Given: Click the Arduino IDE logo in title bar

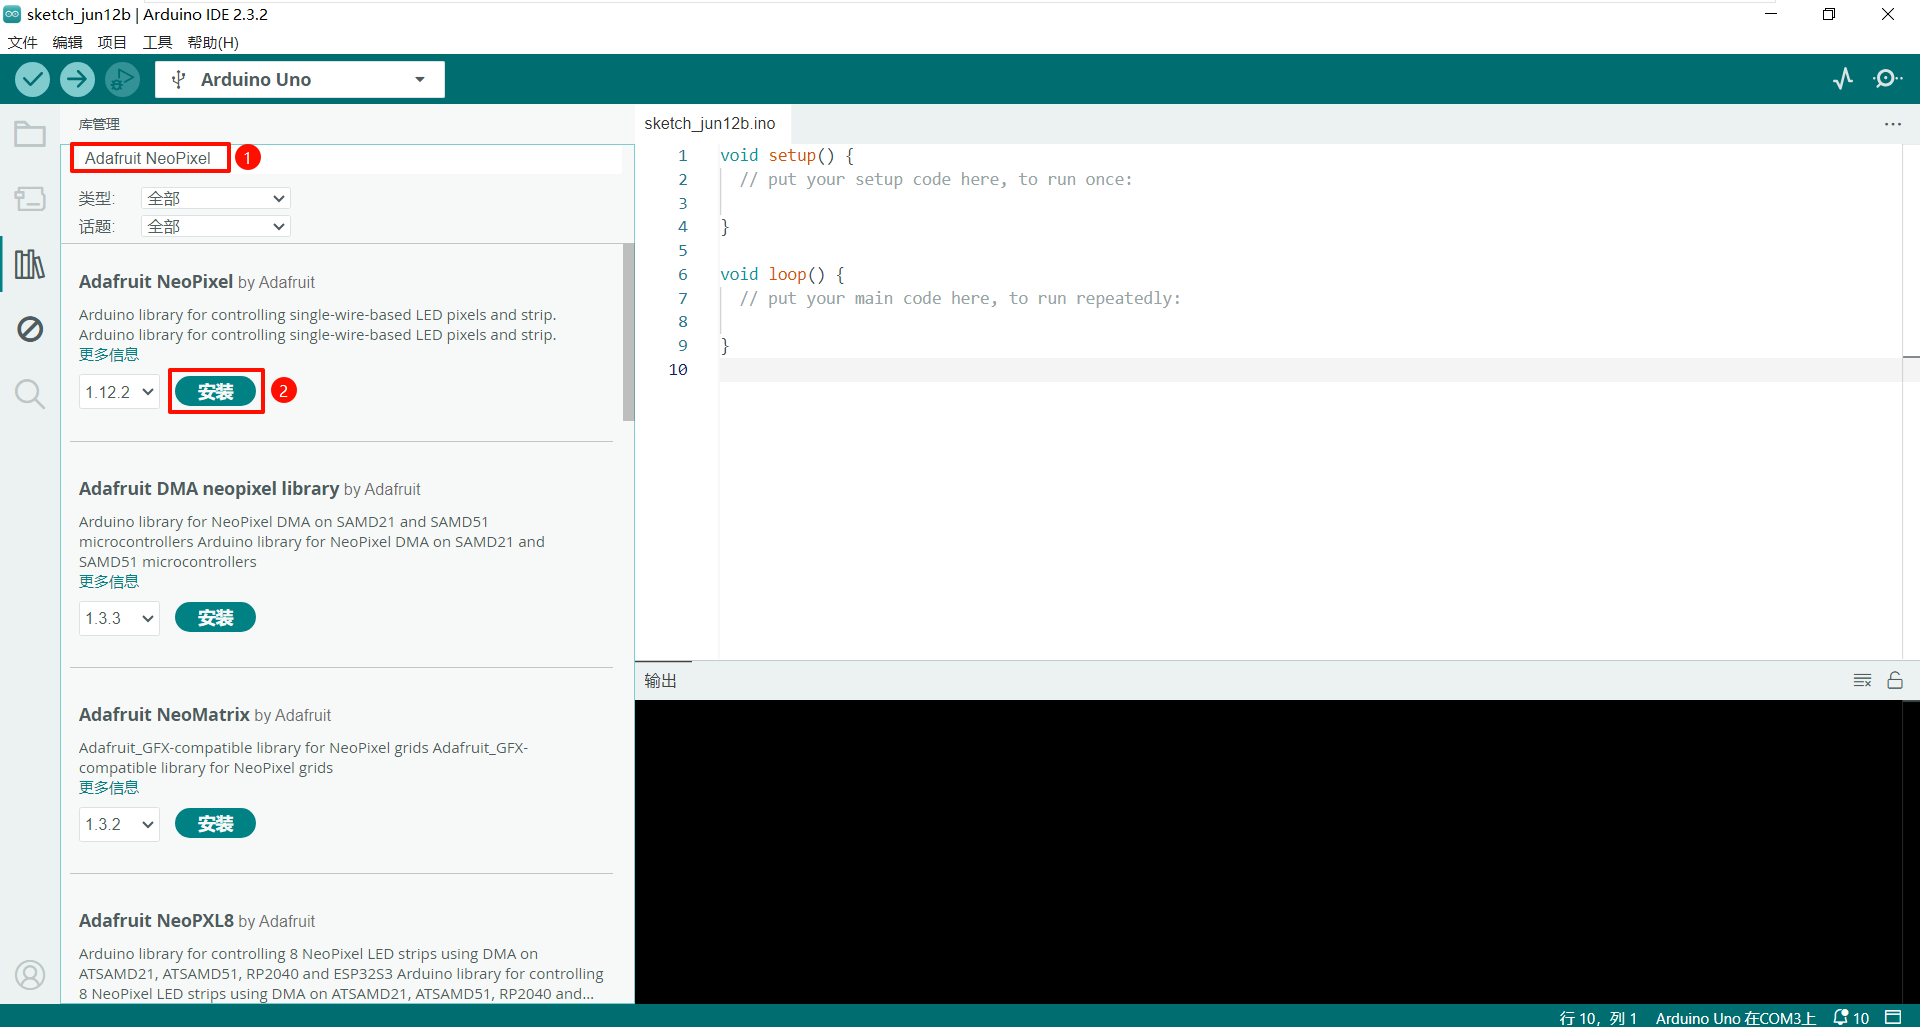Looking at the screenshot, I should 12,14.
